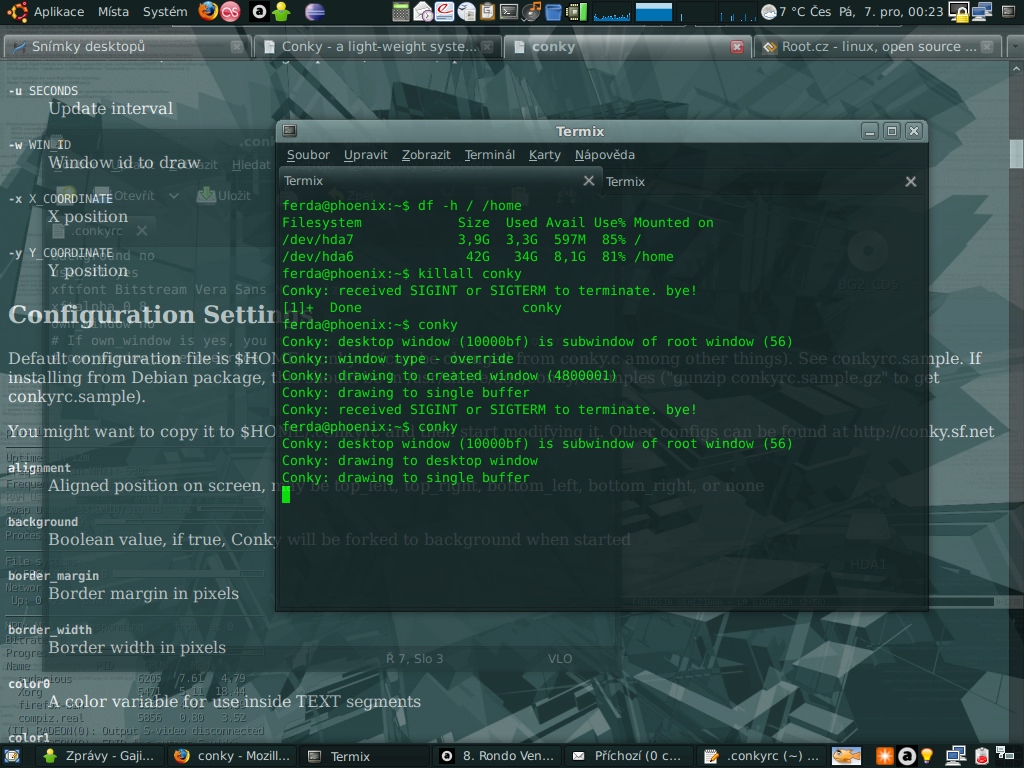
Task: Click the Amarok tray icon in bottom panel
Action: coord(906,756)
